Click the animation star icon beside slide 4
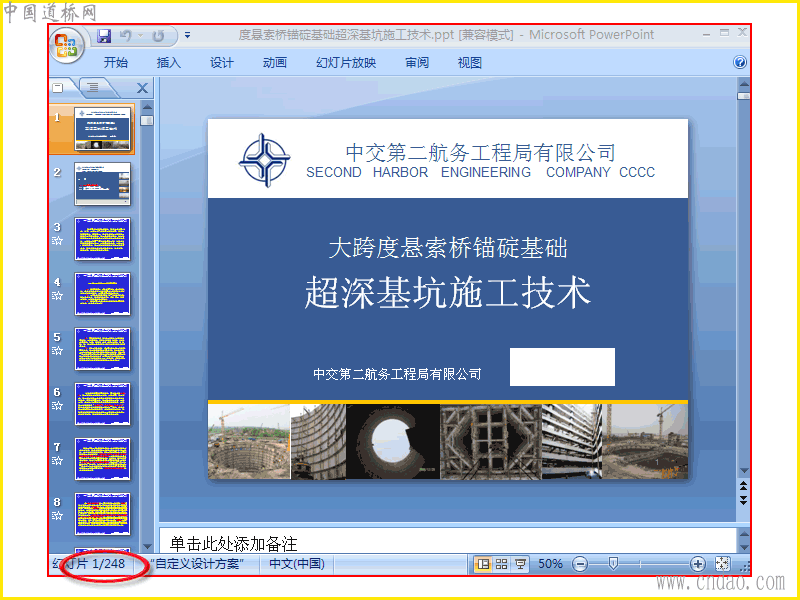Image resolution: width=800 pixels, height=600 pixels. pyautogui.click(x=57, y=296)
